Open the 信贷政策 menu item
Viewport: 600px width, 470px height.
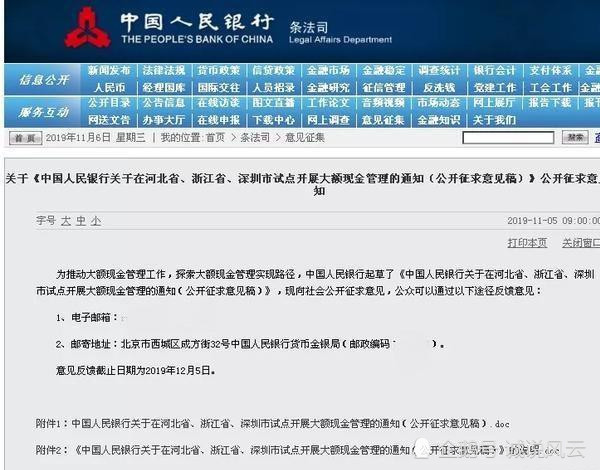click(x=273, y=70)
